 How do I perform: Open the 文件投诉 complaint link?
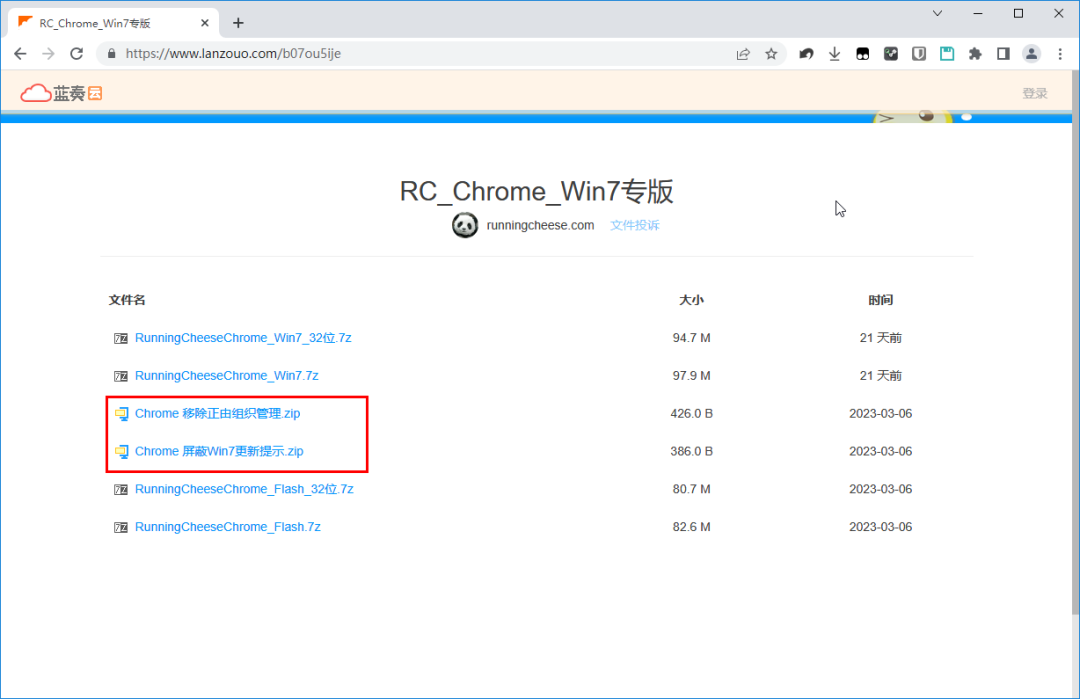pos(634,225)
